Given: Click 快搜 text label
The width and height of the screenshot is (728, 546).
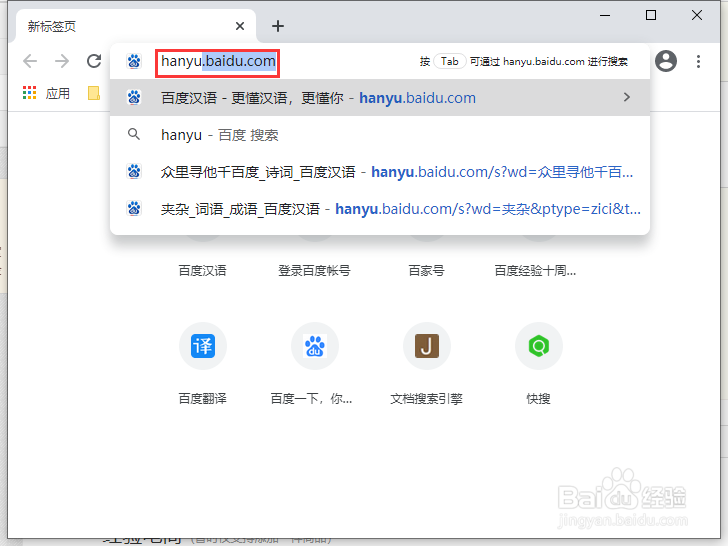Looking at the screenshot, I should pyautogui.click(x=539, y=398).
